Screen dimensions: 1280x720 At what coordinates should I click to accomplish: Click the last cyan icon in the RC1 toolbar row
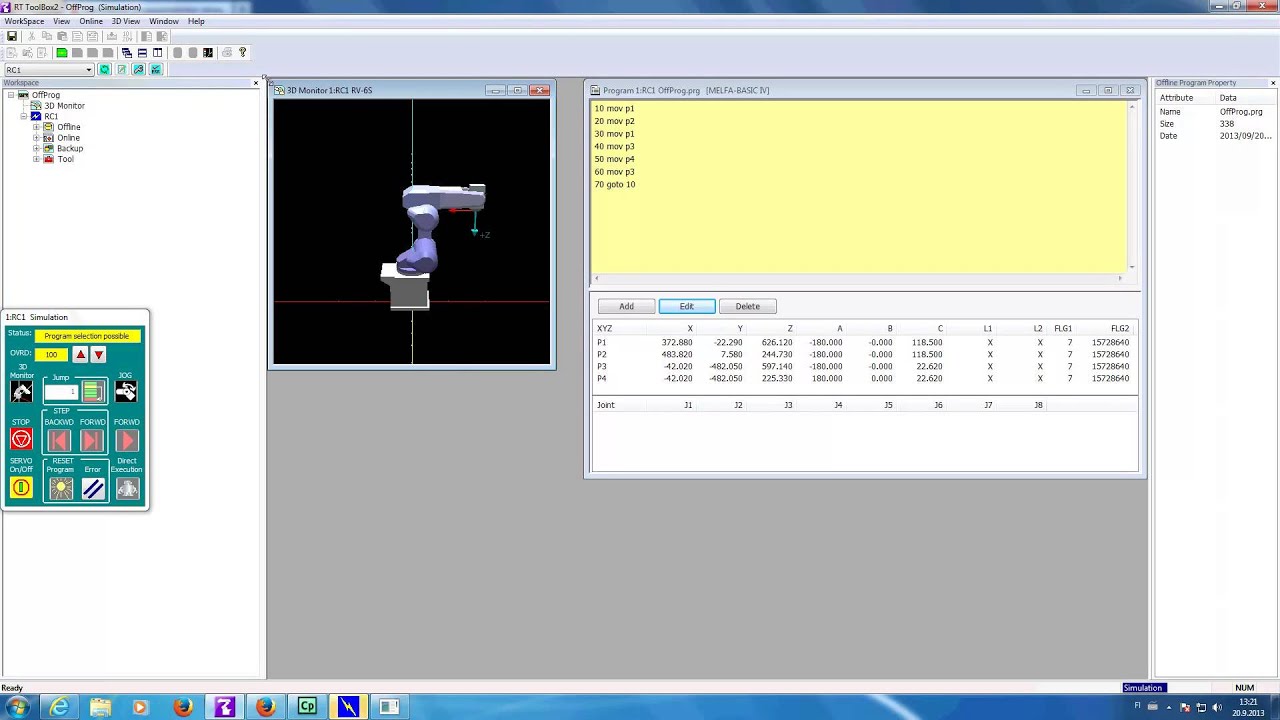(x=156, y=70)
